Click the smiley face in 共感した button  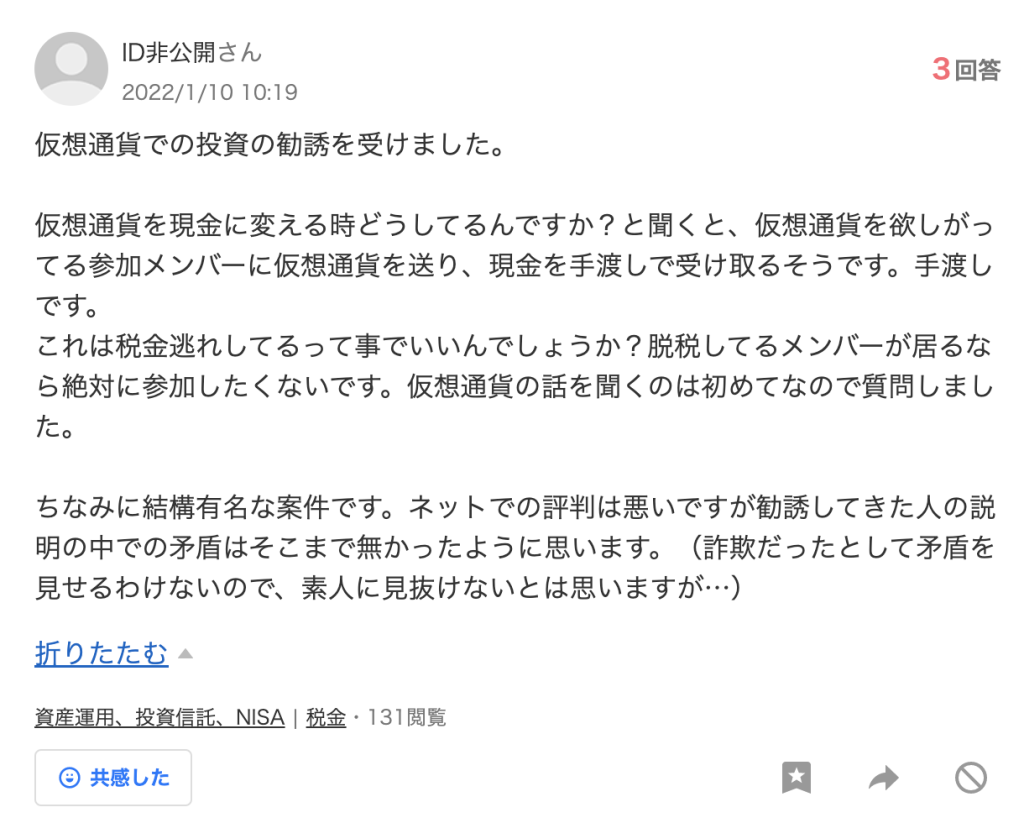tap(69, 777)
